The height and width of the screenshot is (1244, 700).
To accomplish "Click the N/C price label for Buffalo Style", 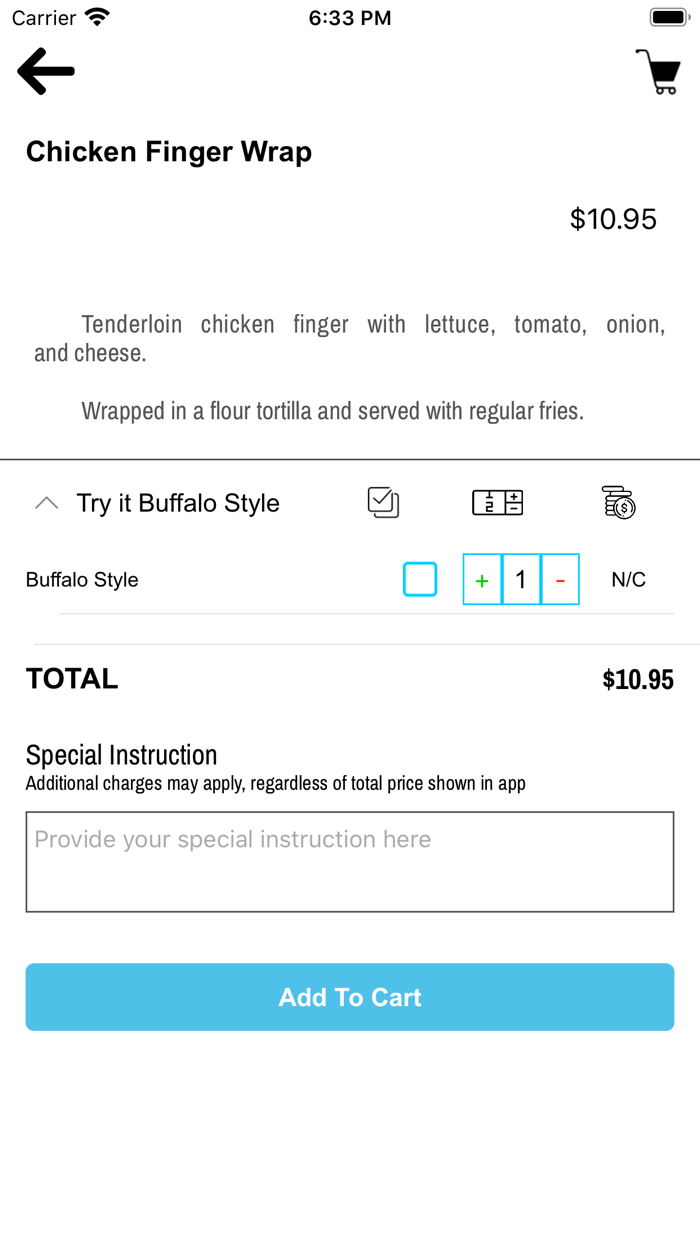I will point(628,579).
